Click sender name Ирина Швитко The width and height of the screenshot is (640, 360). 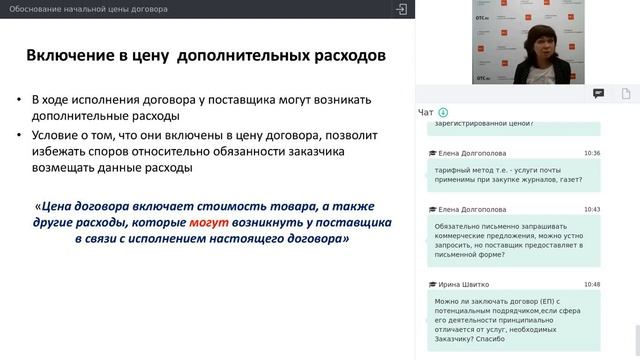pyautogui.click(x=464, y=284)
